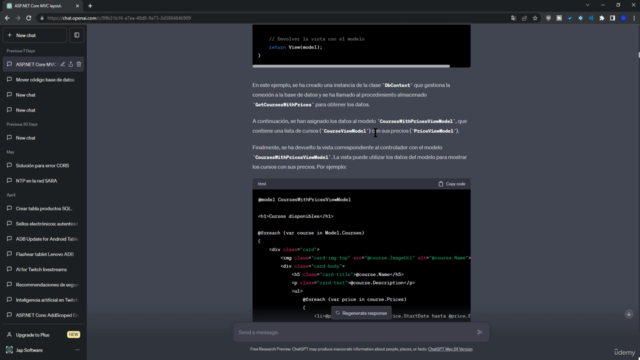Jump to bottom with the down-arrow button
The width and height of the screenshot is (640, 360).
coord(629,314)
